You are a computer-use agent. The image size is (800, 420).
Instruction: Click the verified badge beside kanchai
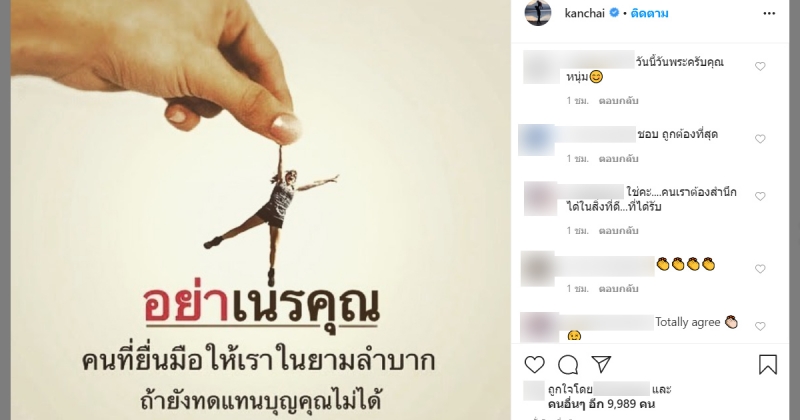[614, 13]
